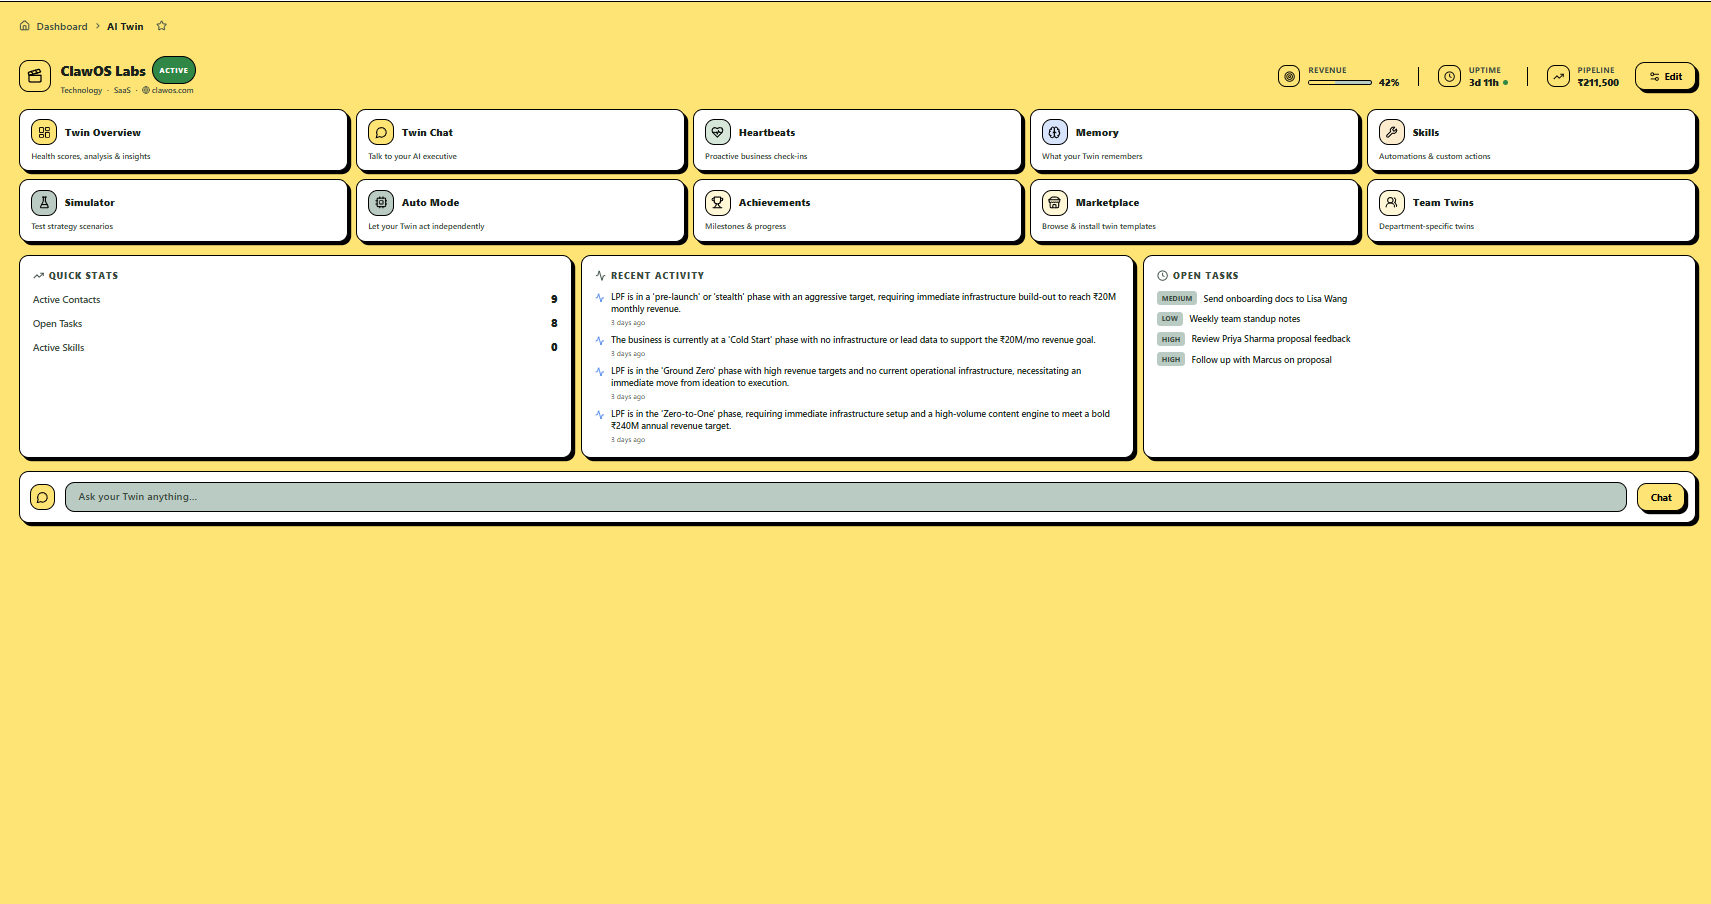This screenshot has height=904, width=1711.
Task: Click the home icon beside Dashboard
Action: point(25,26)
